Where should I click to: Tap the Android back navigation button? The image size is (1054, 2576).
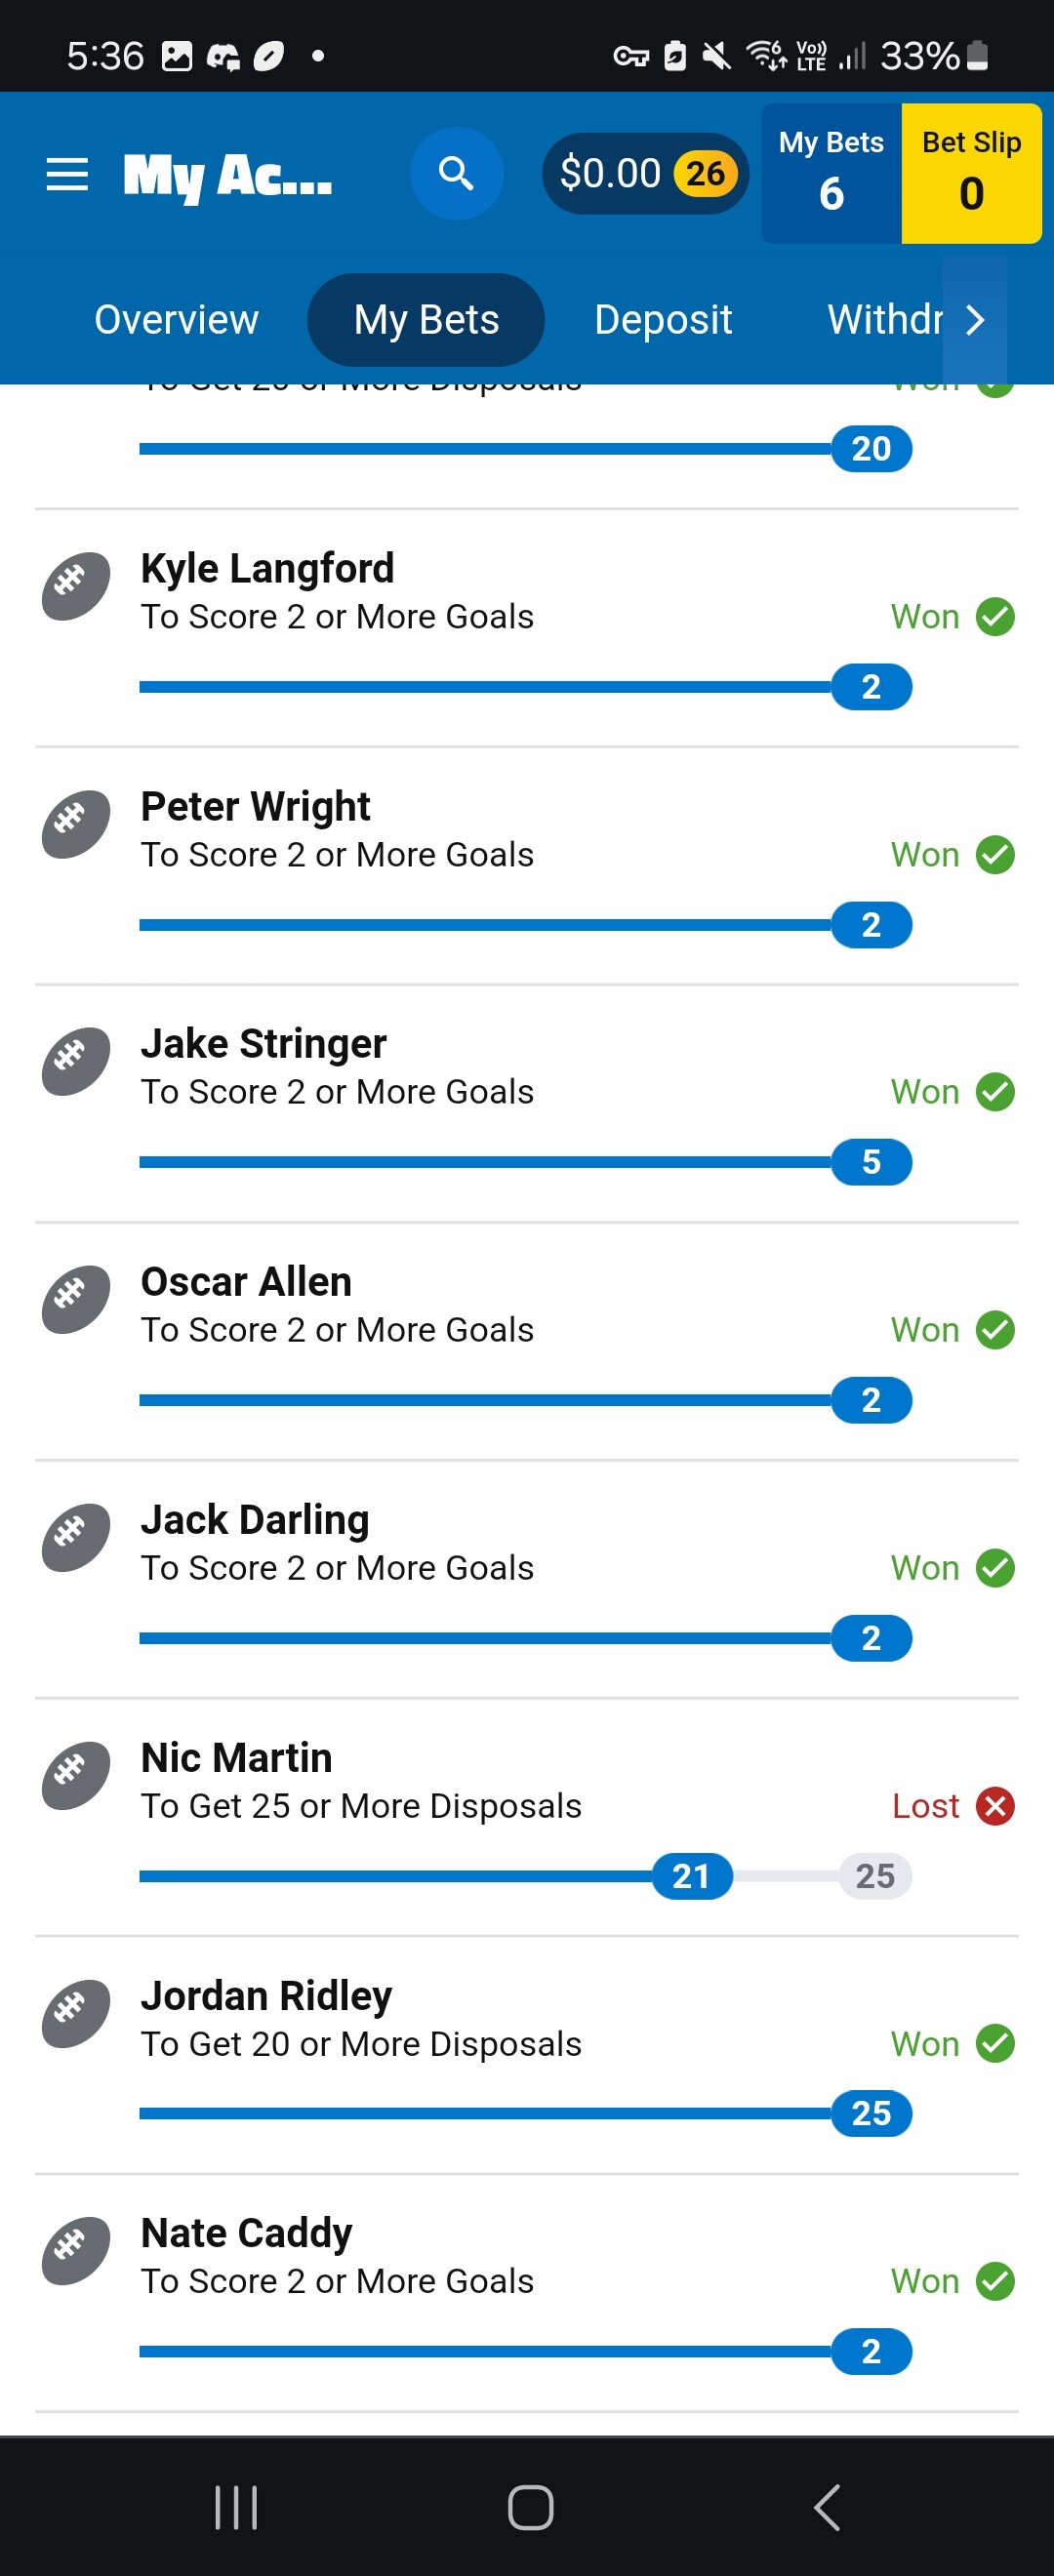tap(827, 2507)
